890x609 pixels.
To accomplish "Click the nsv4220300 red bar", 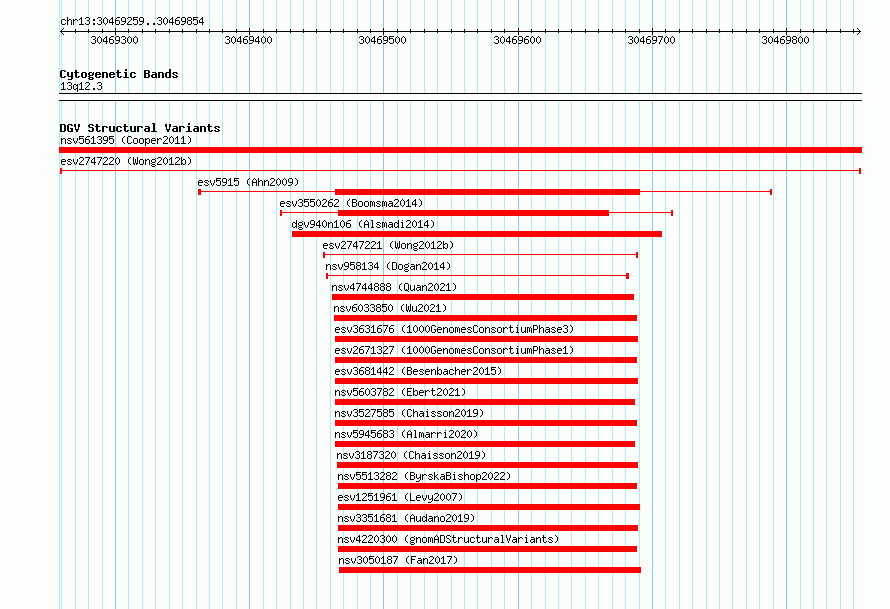I will click(x=488, y=549).
